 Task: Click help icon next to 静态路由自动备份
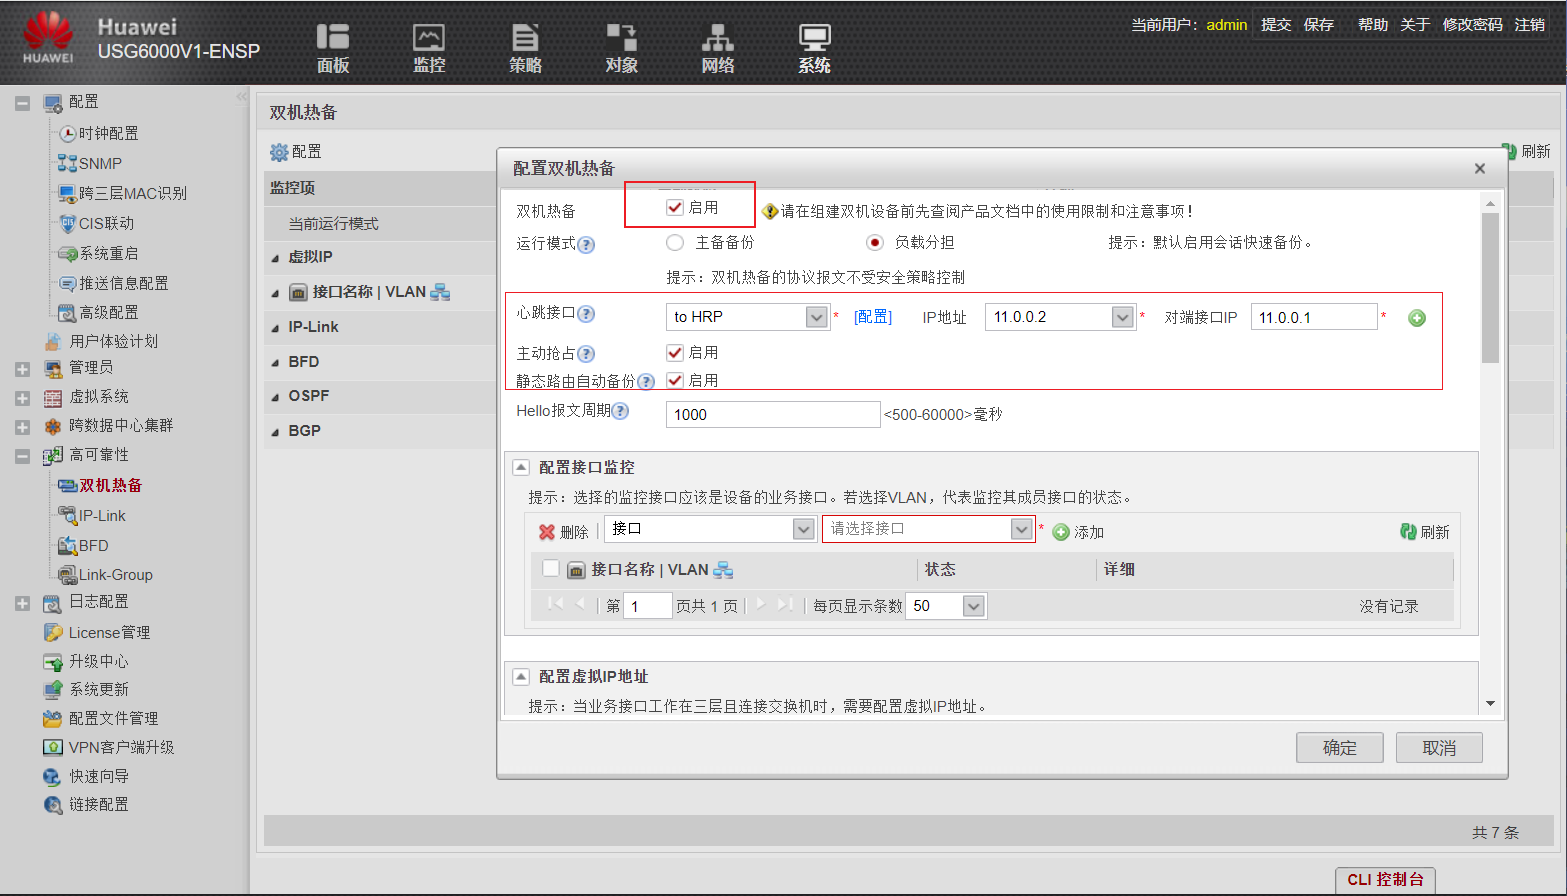[x=646, y=381]
